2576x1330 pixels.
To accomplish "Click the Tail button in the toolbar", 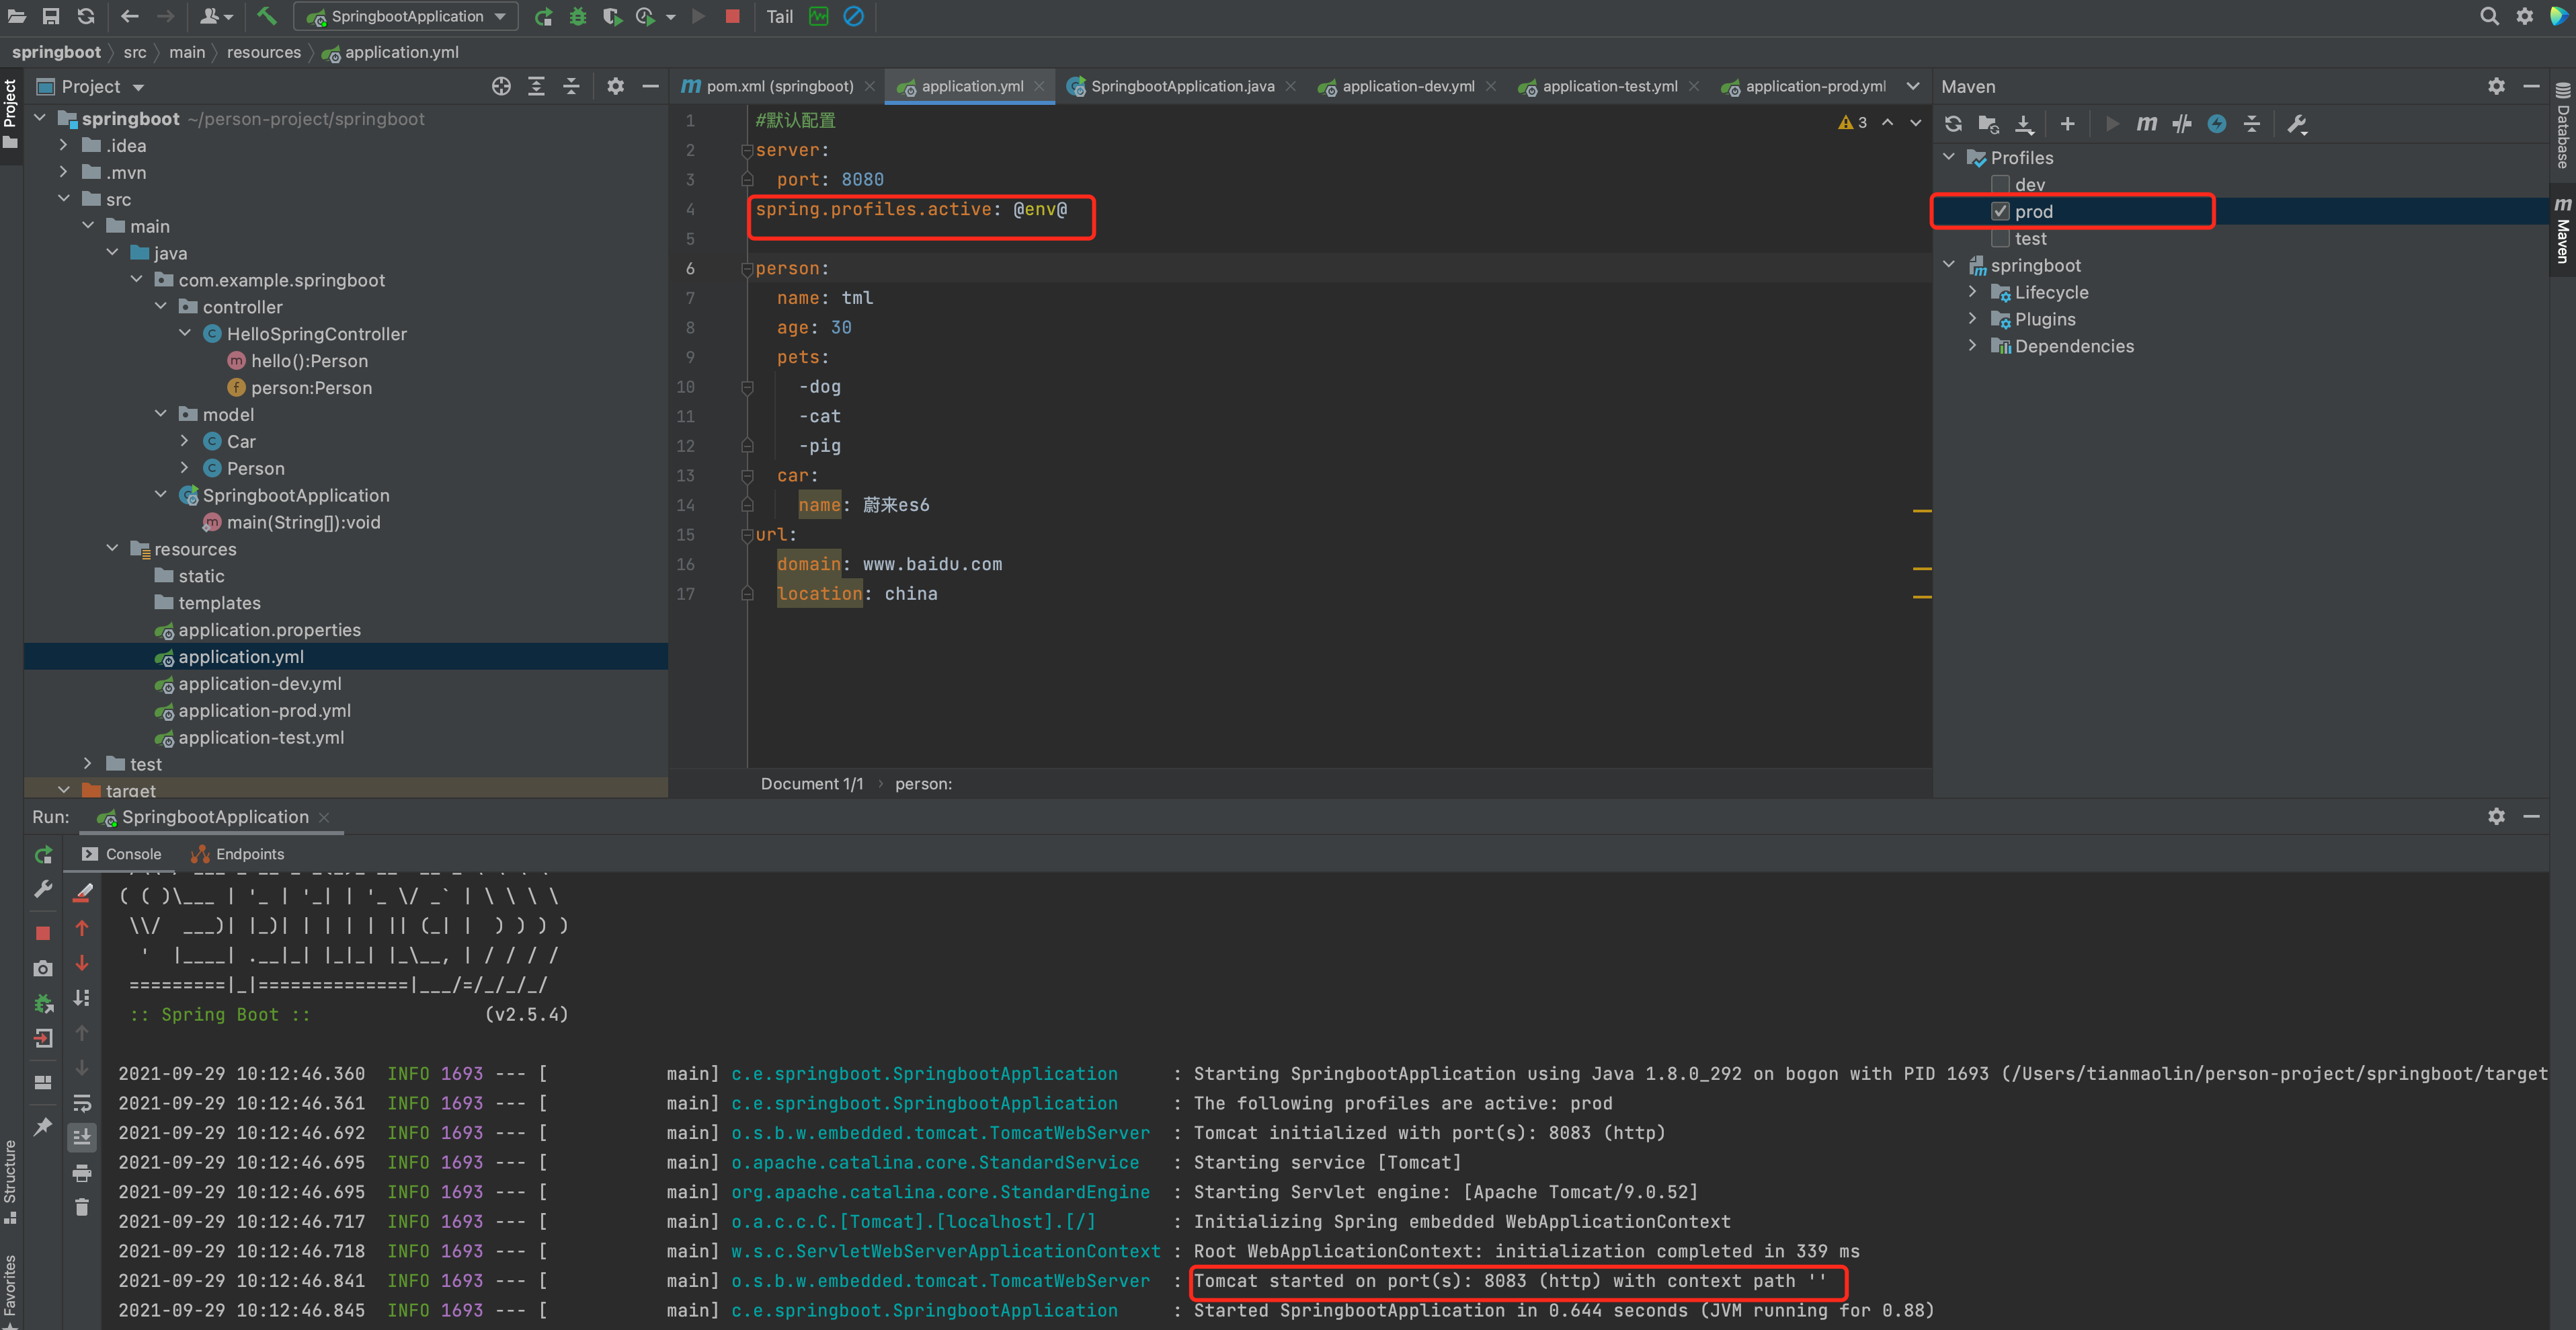I will click(779, 16).
